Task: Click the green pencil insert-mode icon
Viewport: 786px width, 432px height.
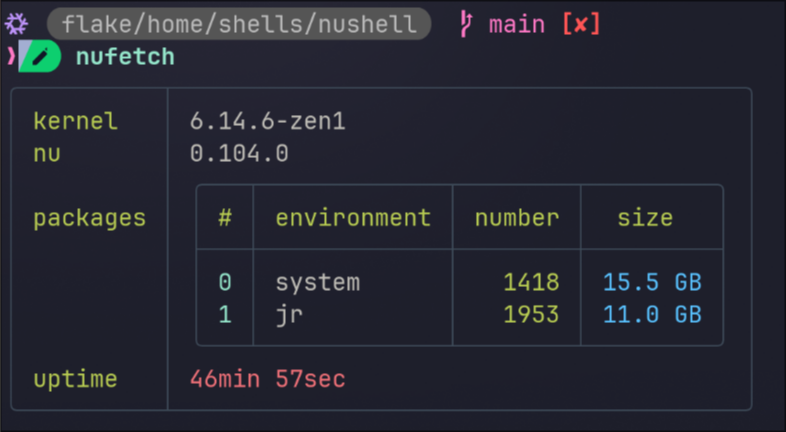Action: pyautogui.click(x=40, y=57)
